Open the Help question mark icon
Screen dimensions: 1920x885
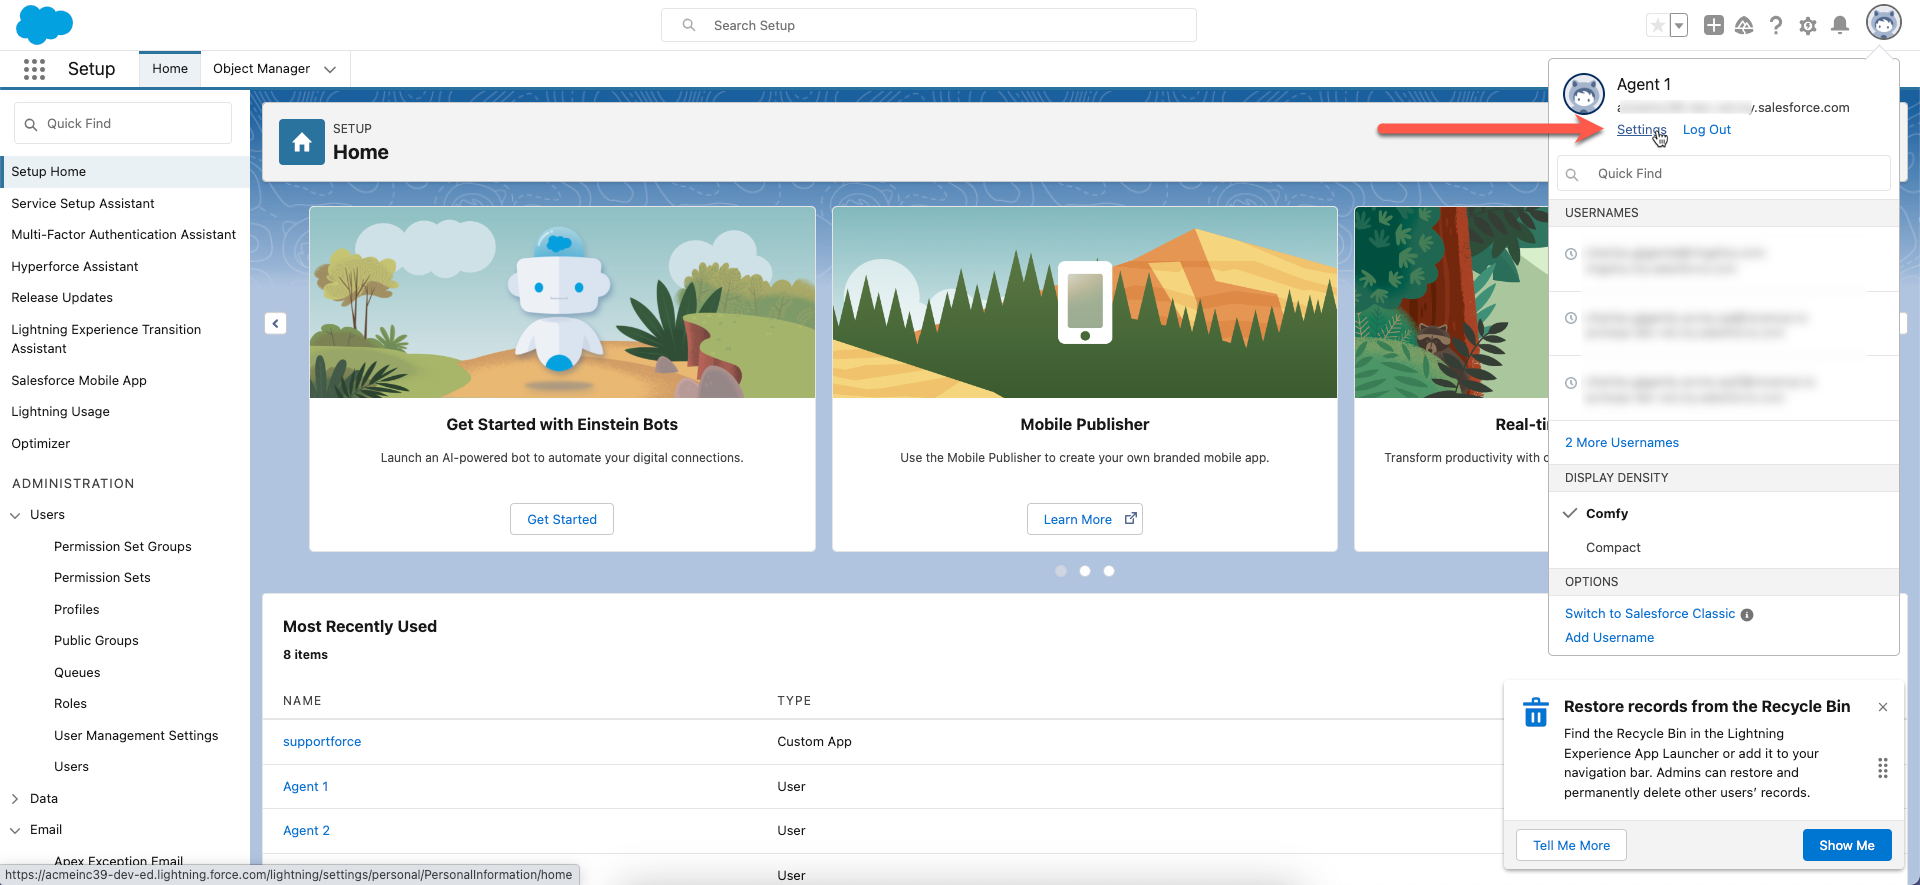pos(1775,26)
